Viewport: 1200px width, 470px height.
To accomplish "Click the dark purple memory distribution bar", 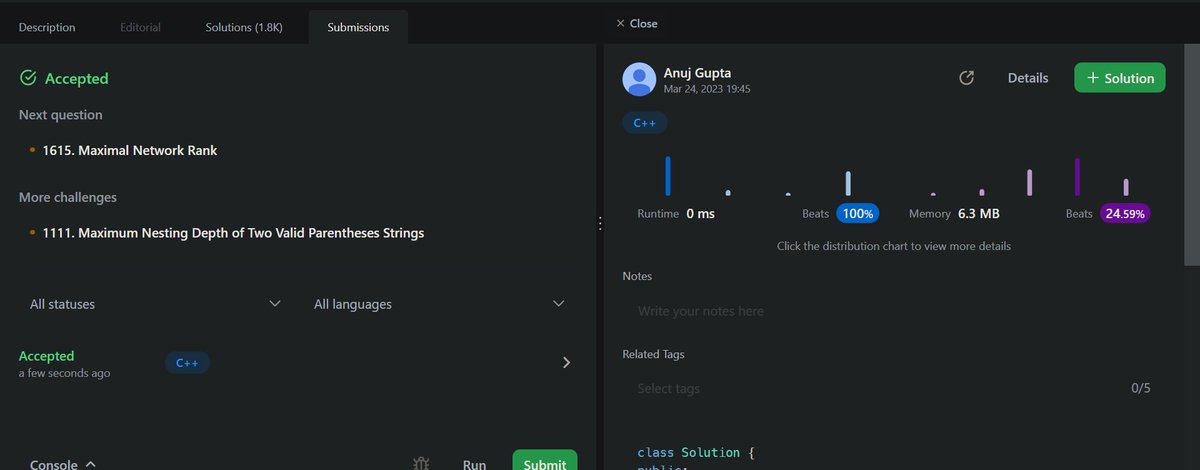I will (x=1077, y=177).
